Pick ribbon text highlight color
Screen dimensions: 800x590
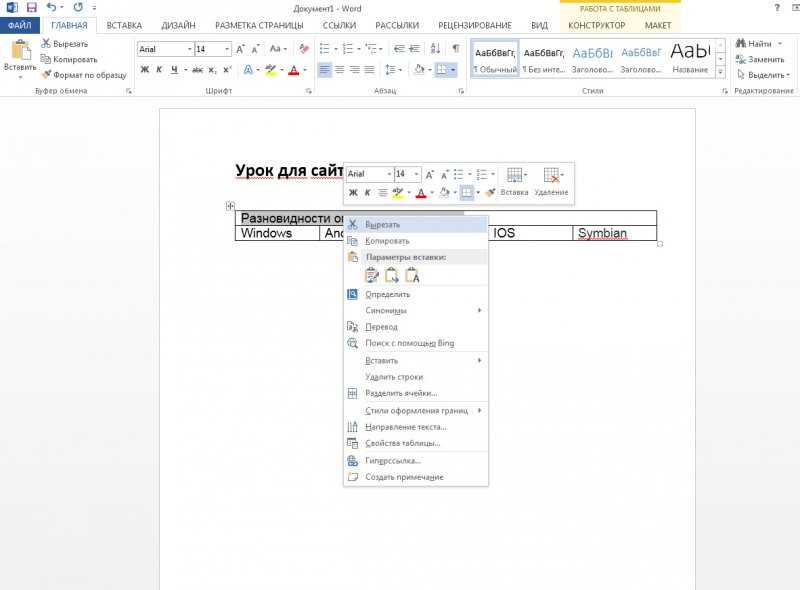pyautogui.click(x=270, y=69)
